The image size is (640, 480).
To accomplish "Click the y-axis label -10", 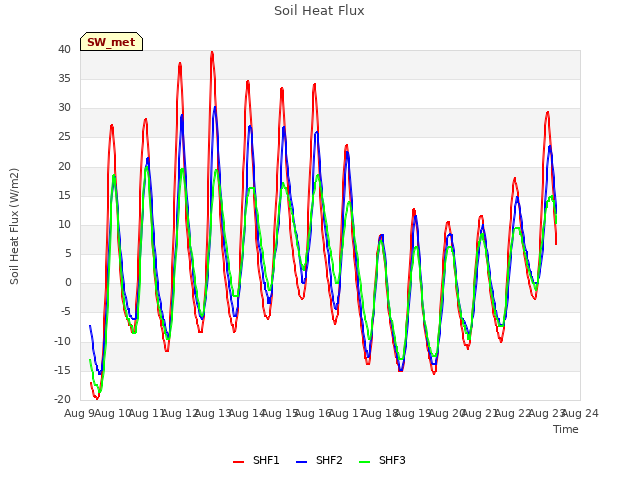I will click(x=62, y=341).
